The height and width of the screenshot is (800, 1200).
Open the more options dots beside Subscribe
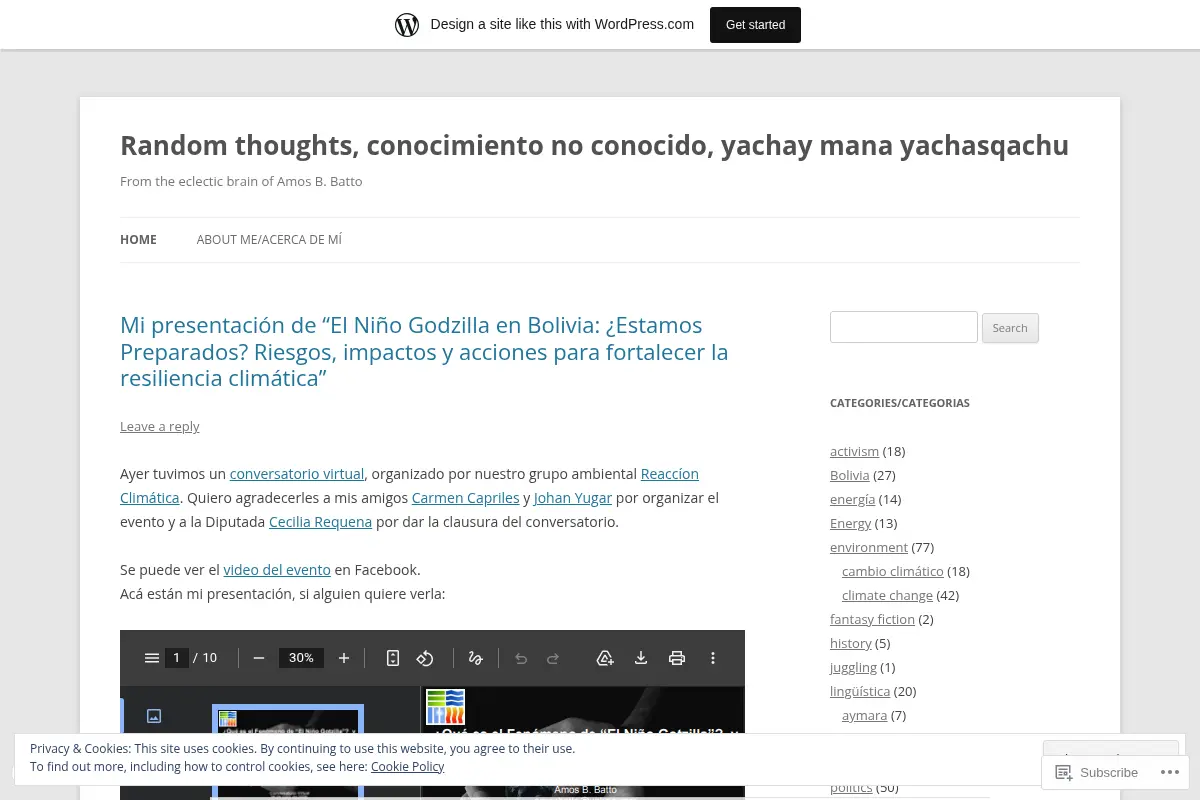1170,772
